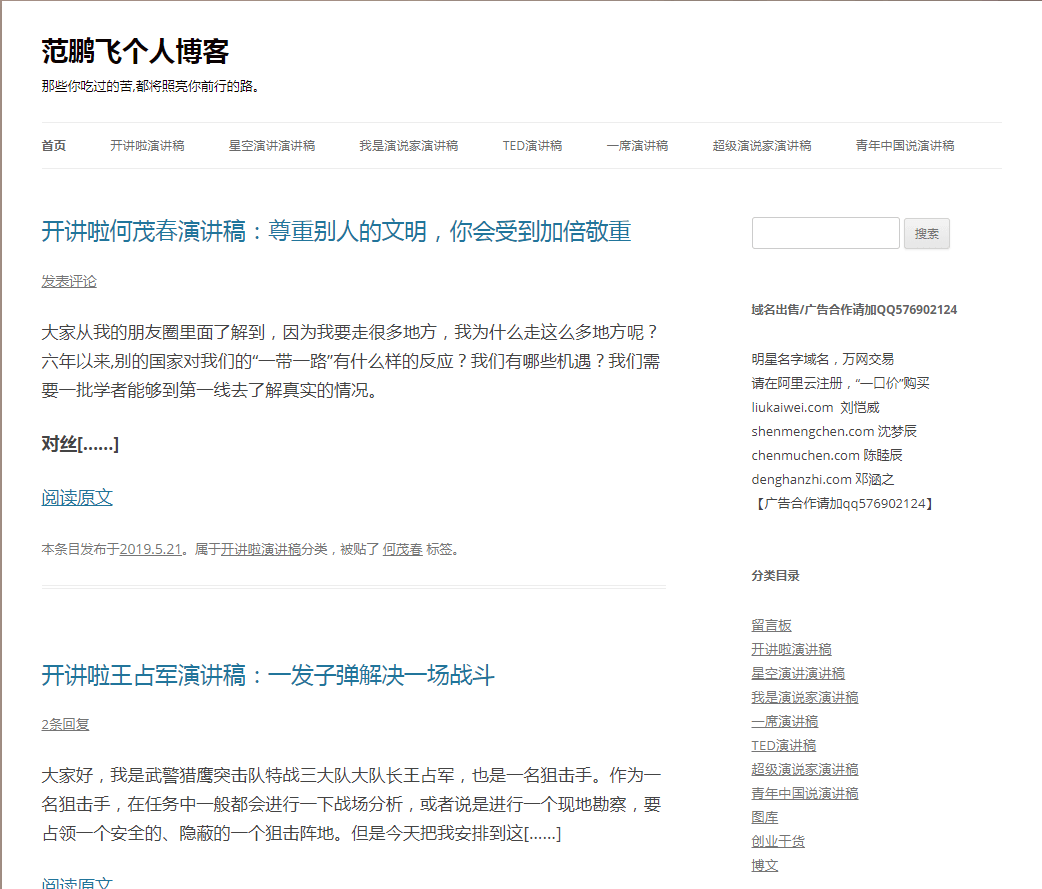
Task: Select 创业干货 in the sidebar category list
Action: [778, 841]
